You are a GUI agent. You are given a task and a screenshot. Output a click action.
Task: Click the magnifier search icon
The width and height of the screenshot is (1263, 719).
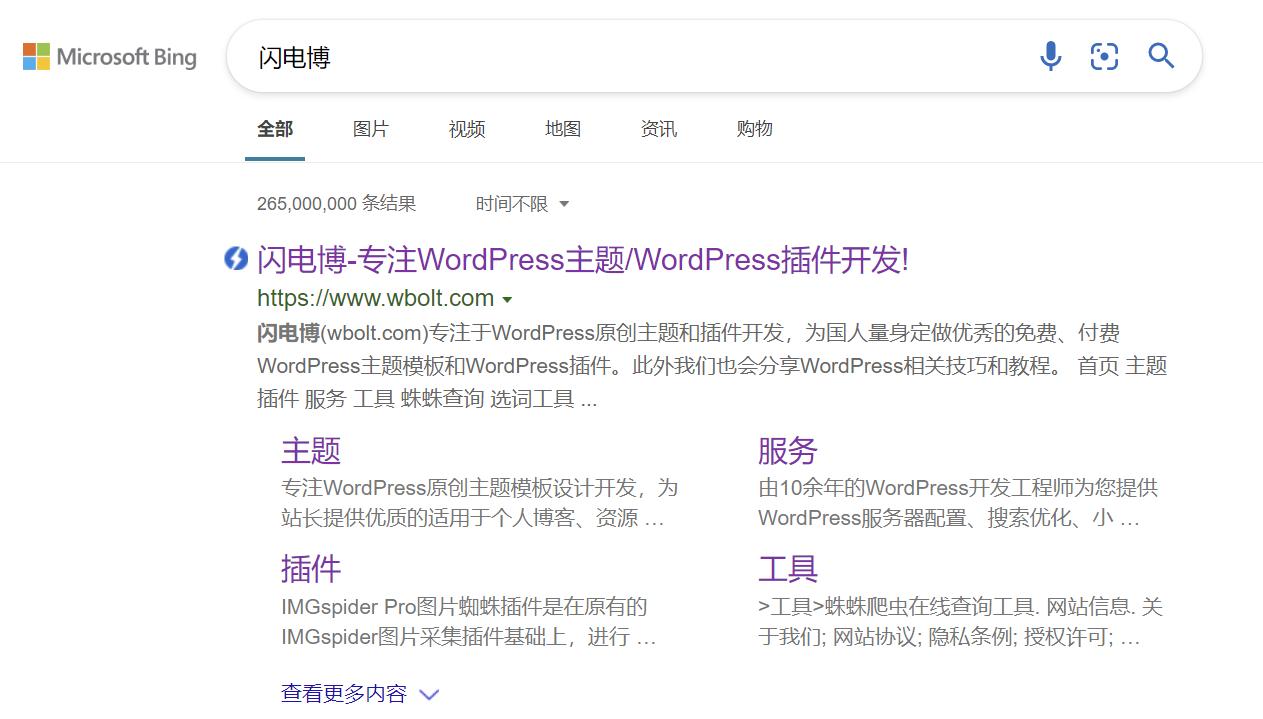click(x=1161, y=56)
